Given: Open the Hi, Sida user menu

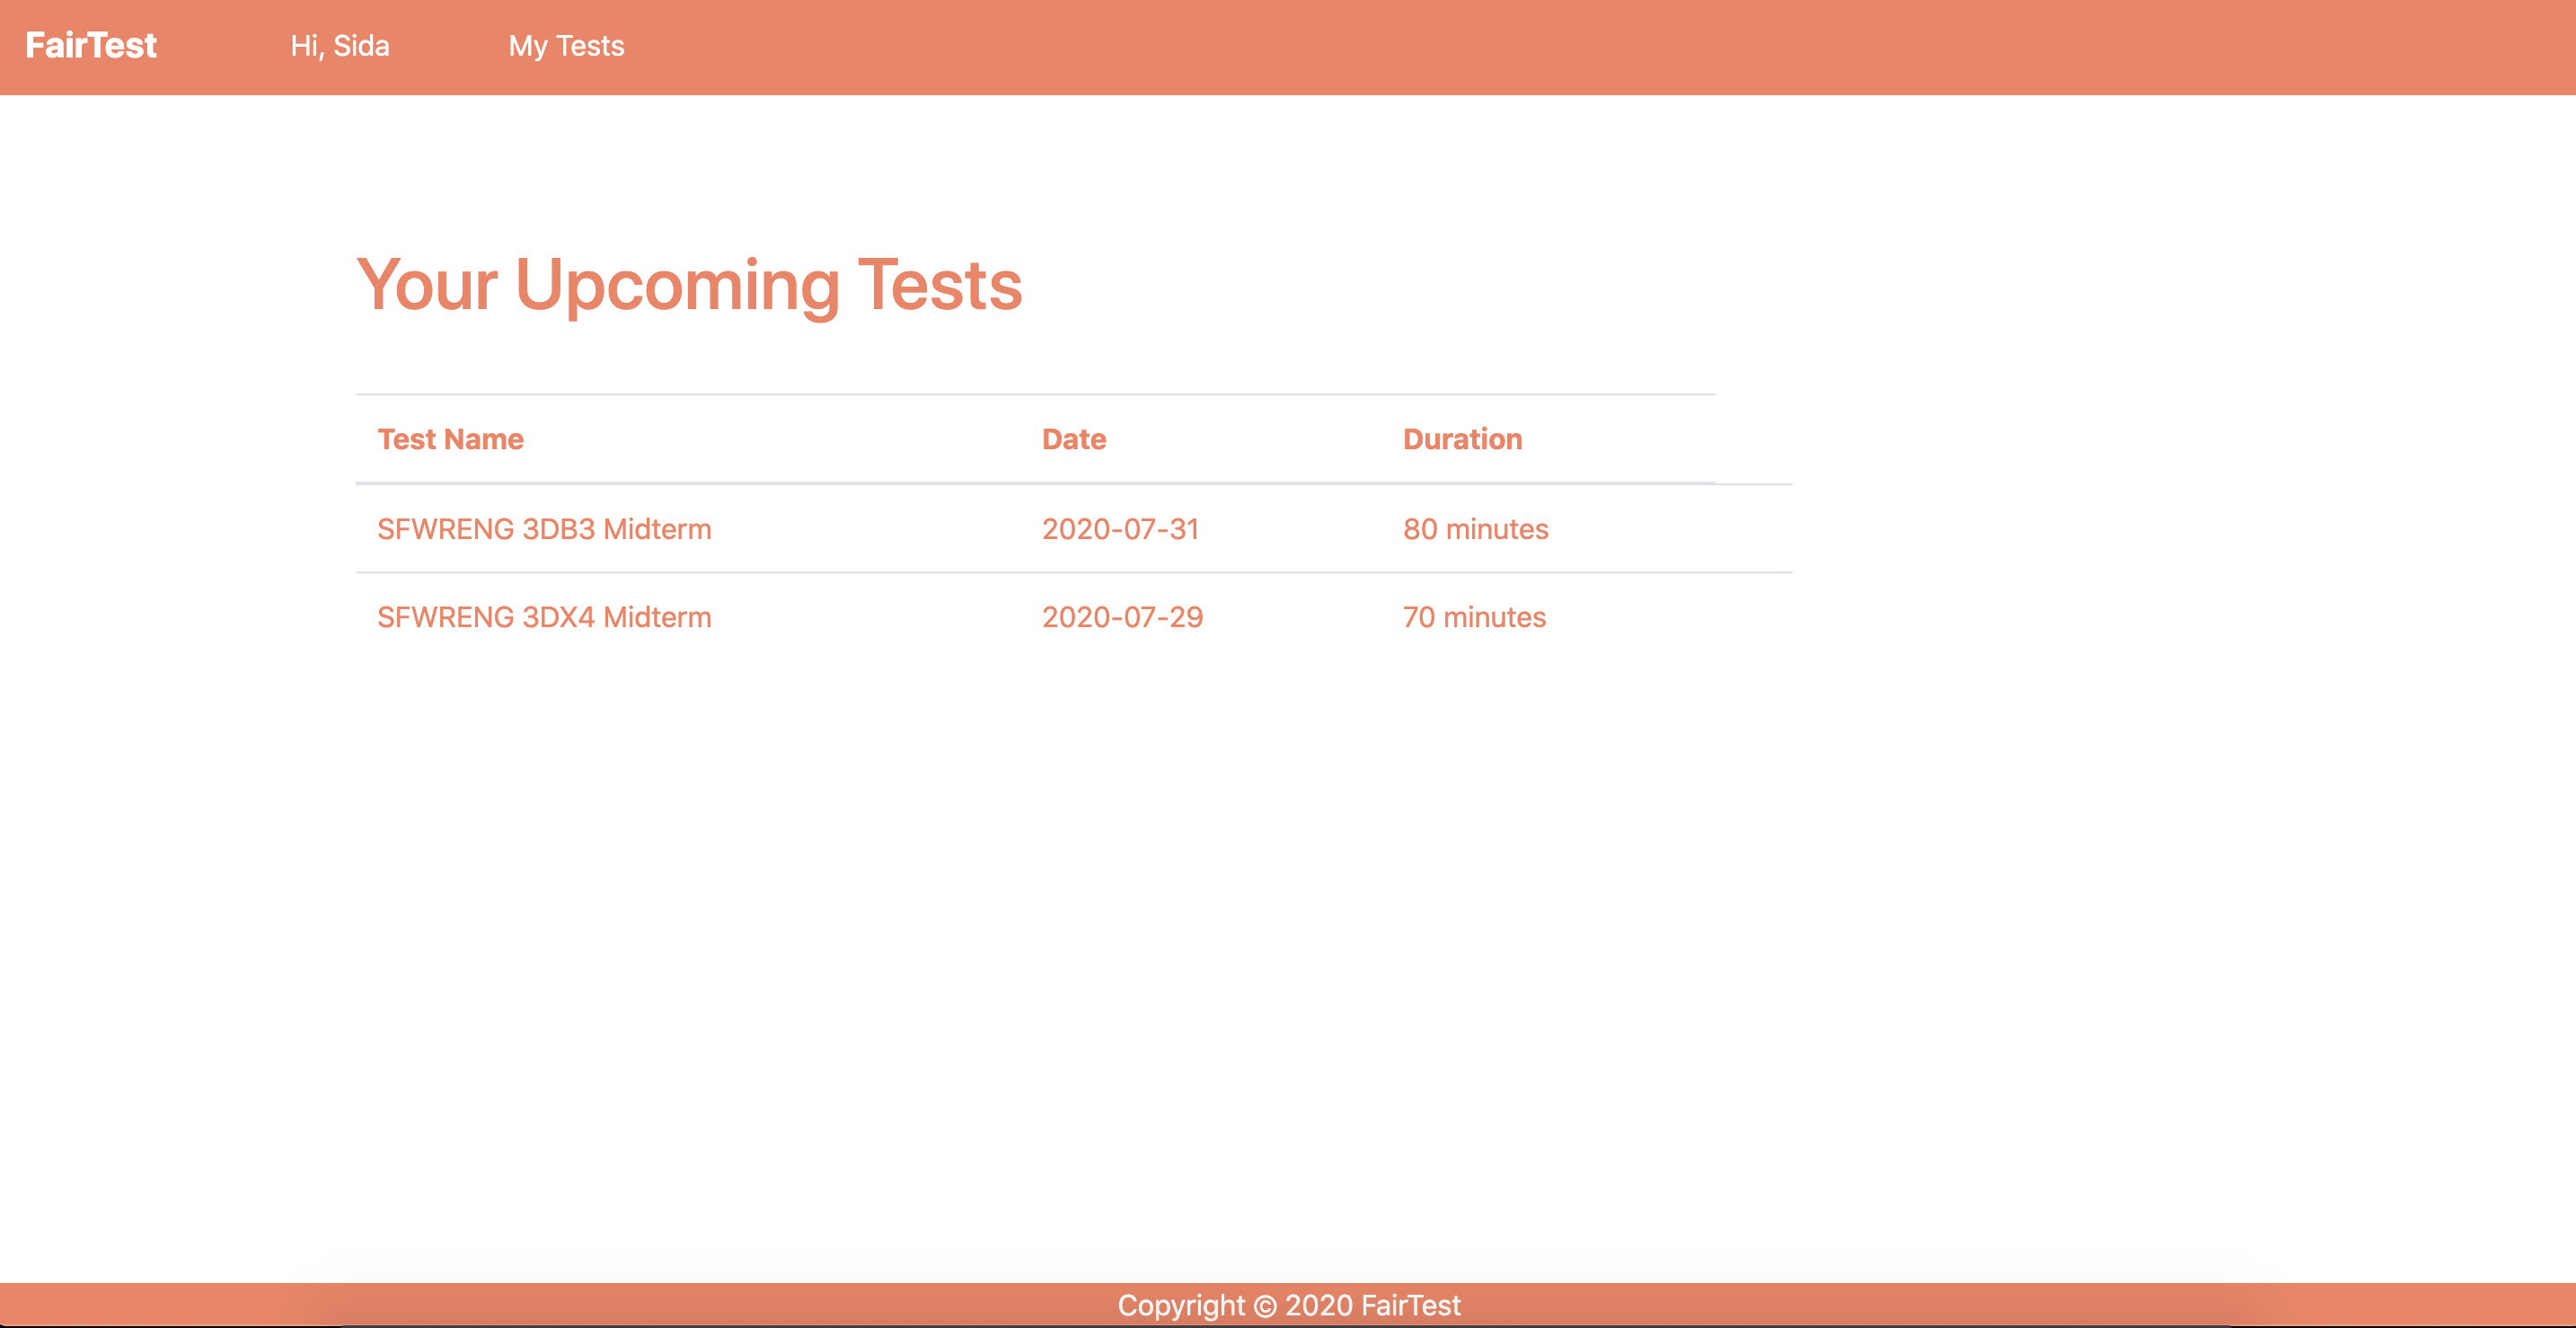Looking at the screenshot, I should pyautogui.click(x=340, y=46).
